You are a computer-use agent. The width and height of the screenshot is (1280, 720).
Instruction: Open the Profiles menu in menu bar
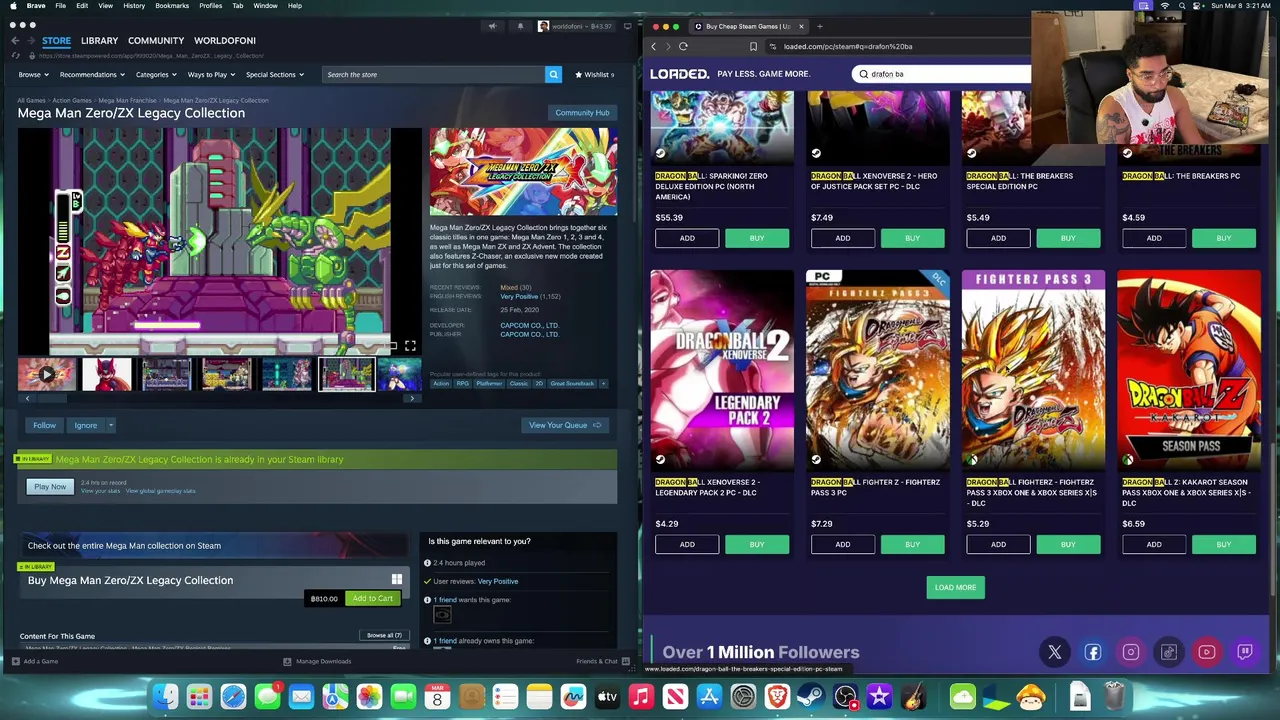click(210, 6)
